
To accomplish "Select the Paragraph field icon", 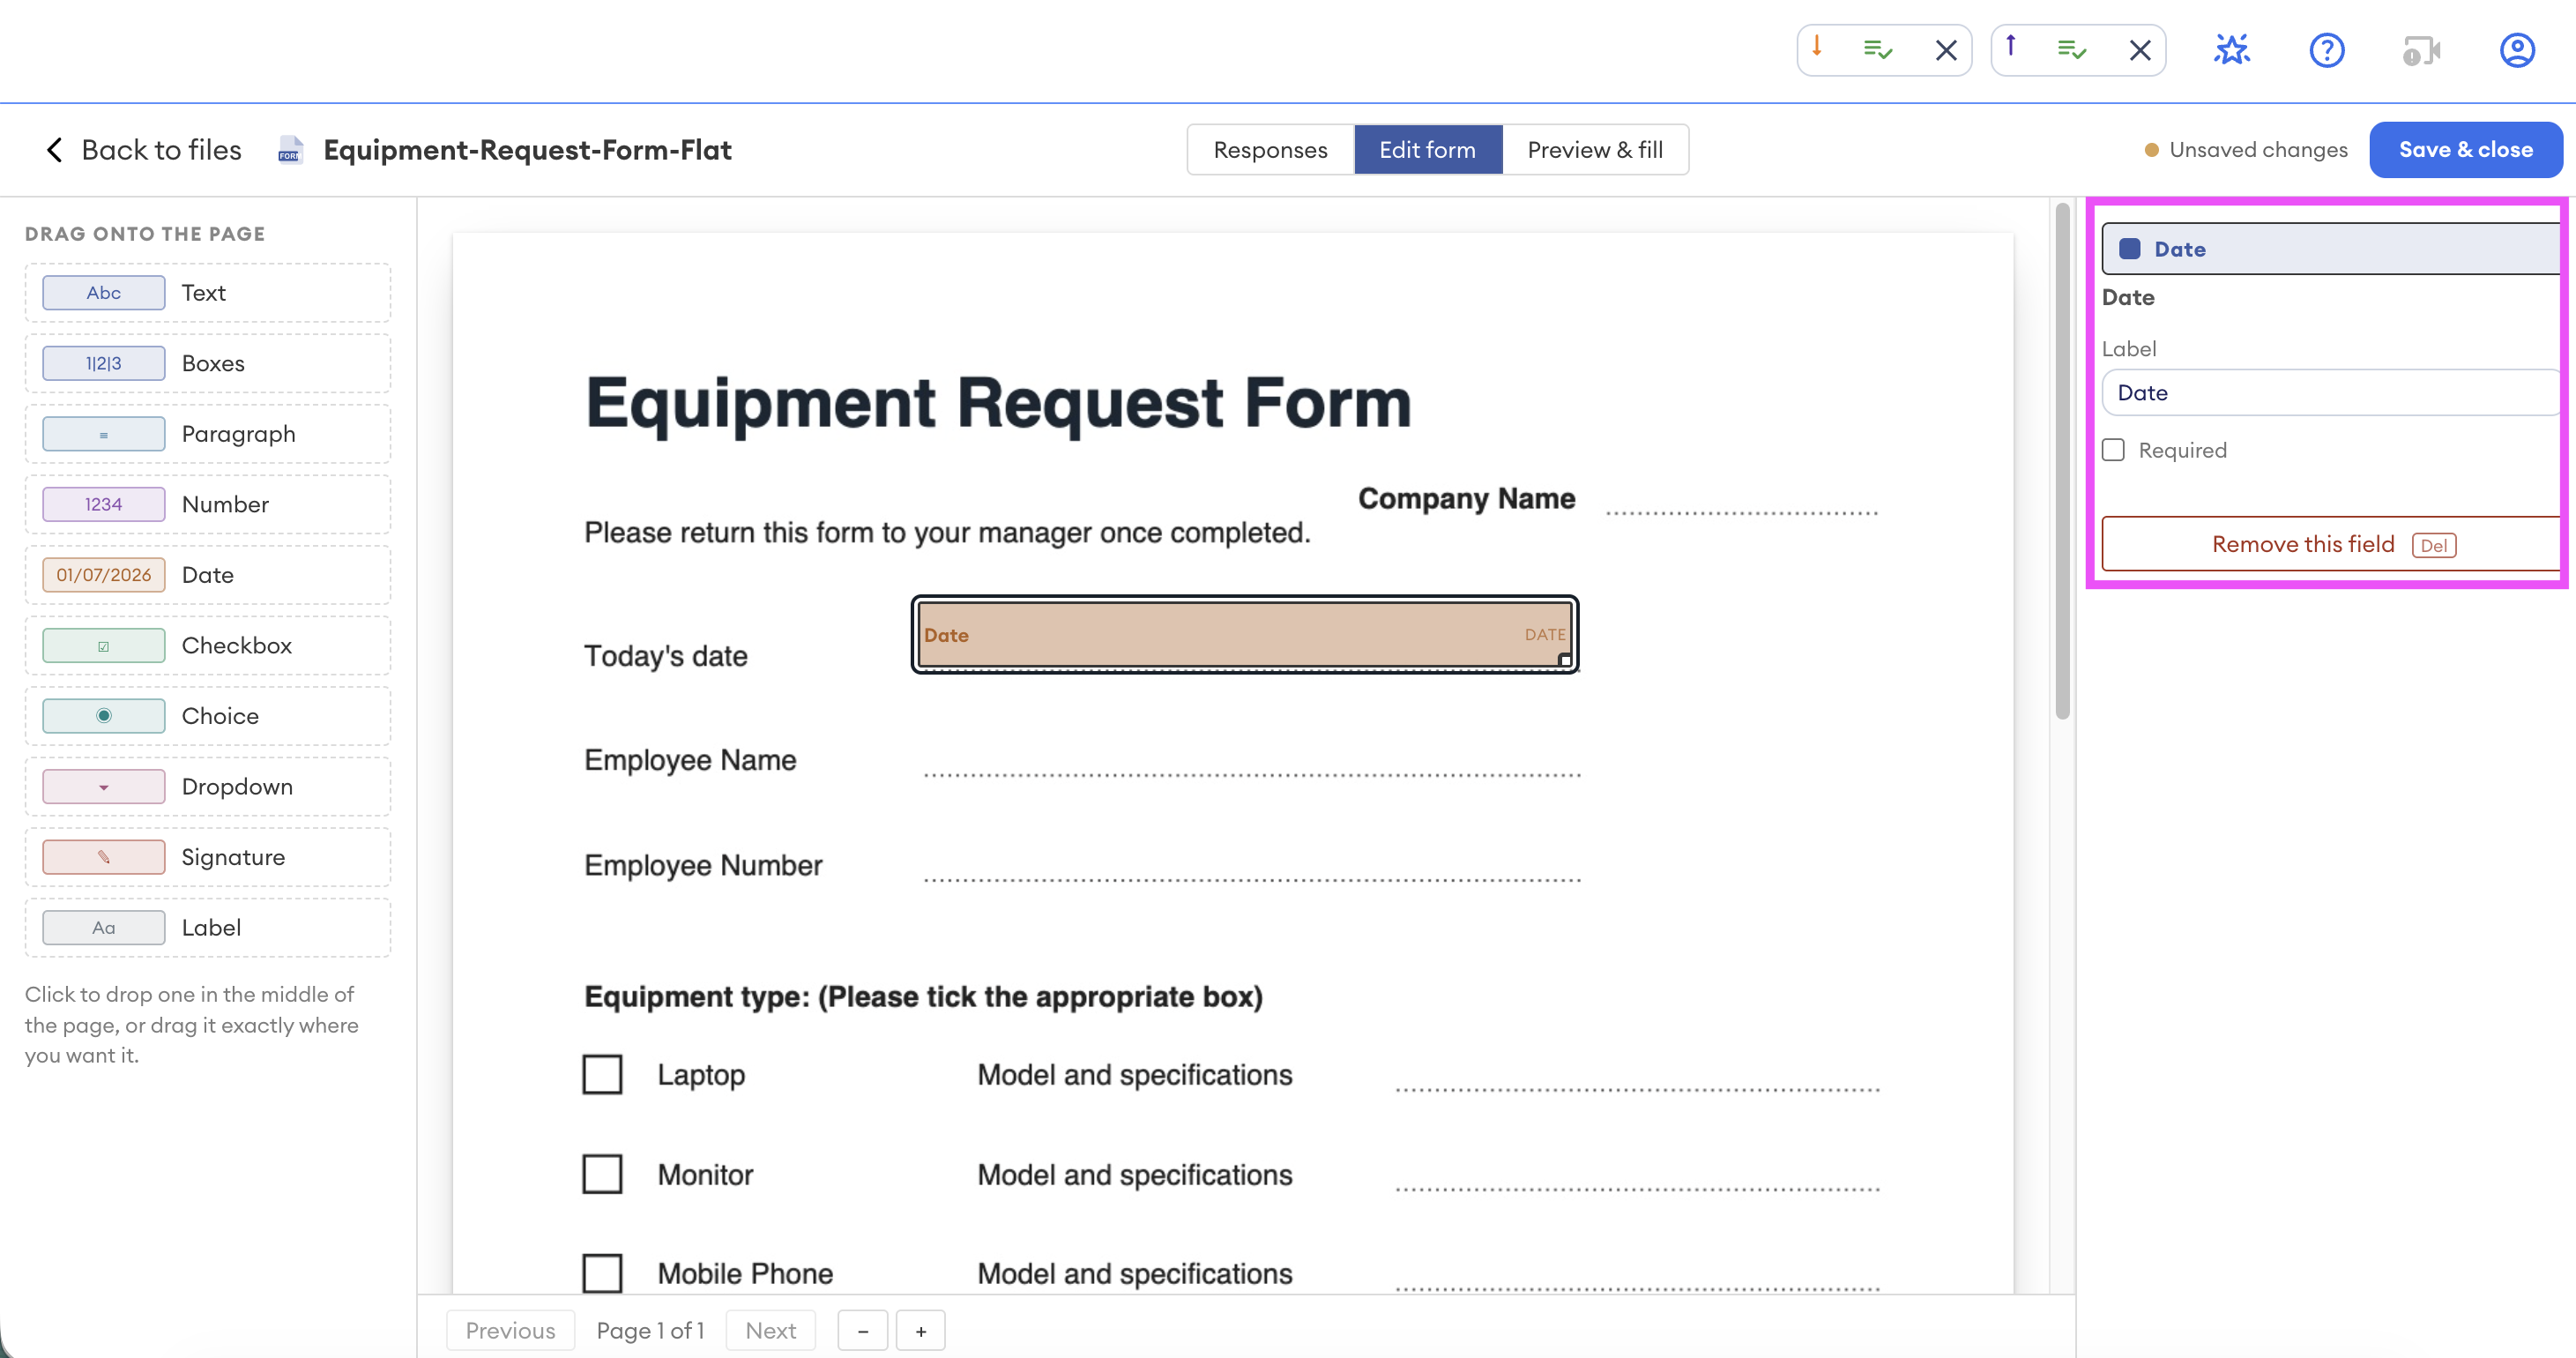I will click(104, 434).
